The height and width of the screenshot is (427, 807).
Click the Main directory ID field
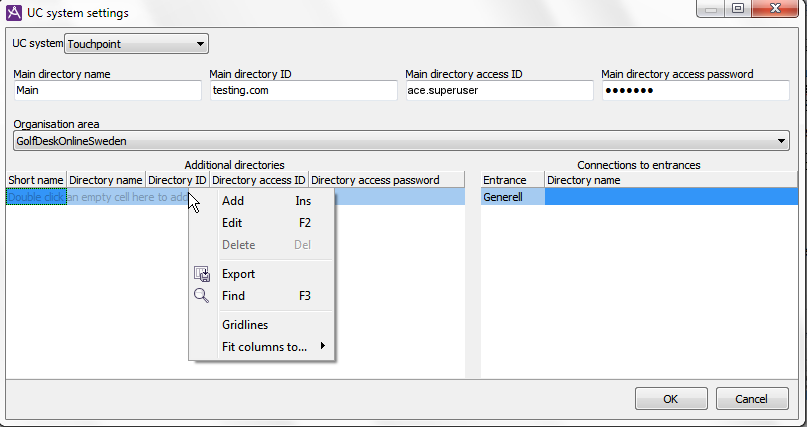303,90
